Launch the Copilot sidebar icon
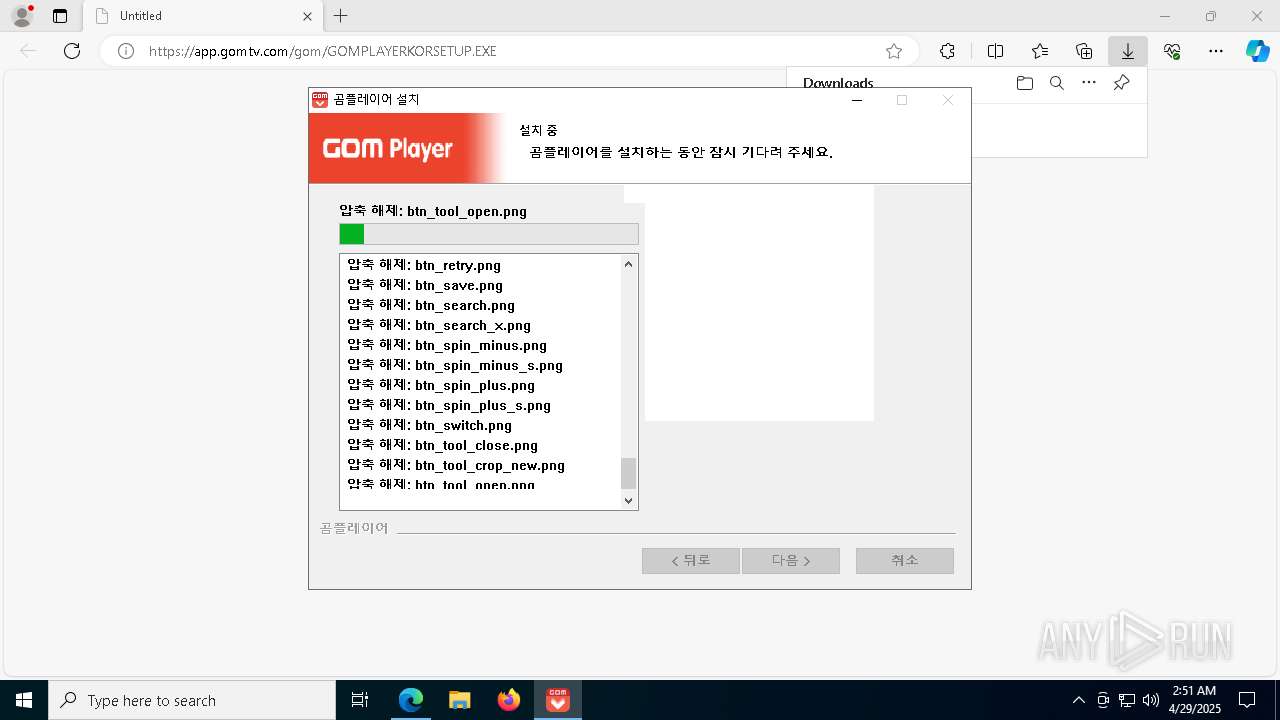Viewport: 1280px width, 720px height. pyautogui.click(x=1257, y=51)
